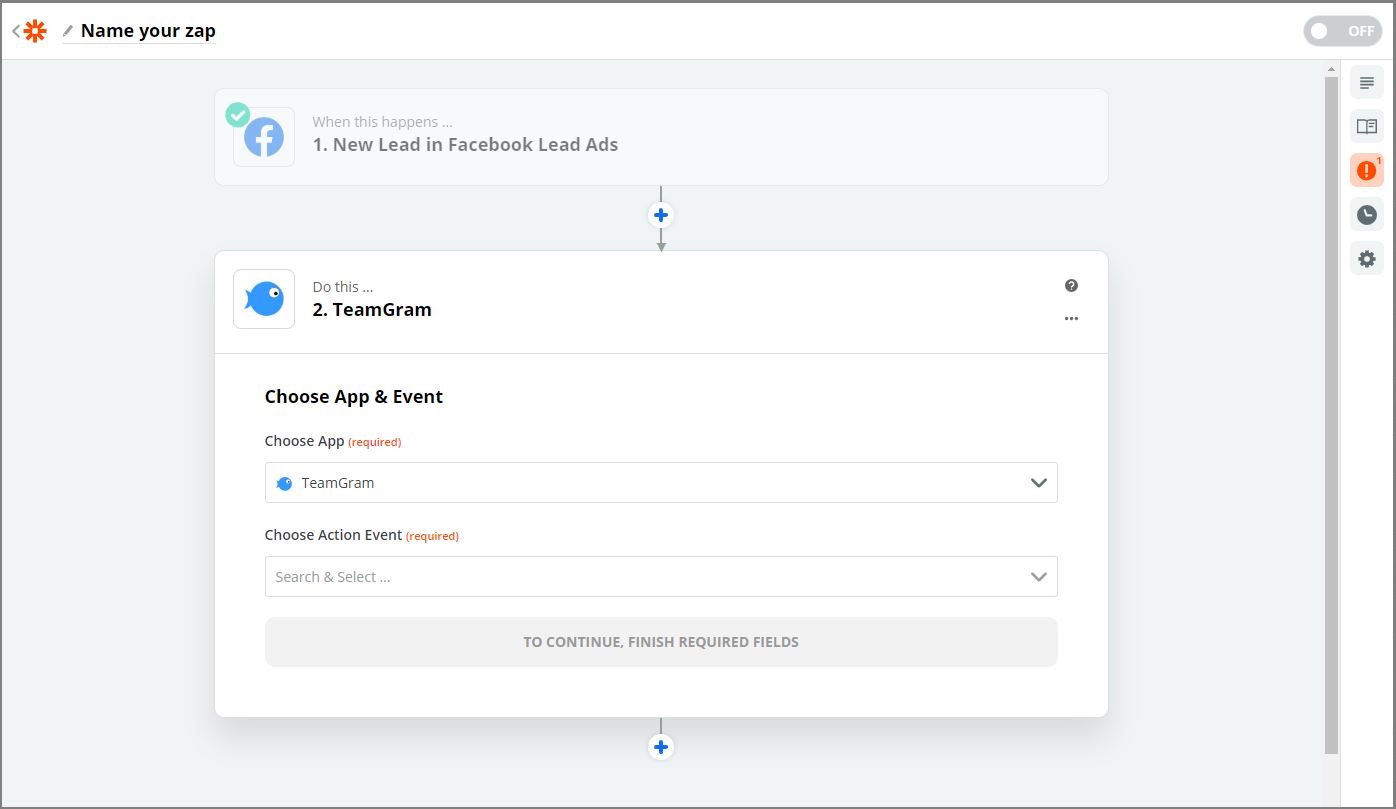Open the Choose Action Event dropdown
The width and height of the screenshot is (1396, 809).
click(x=661, y=576)
